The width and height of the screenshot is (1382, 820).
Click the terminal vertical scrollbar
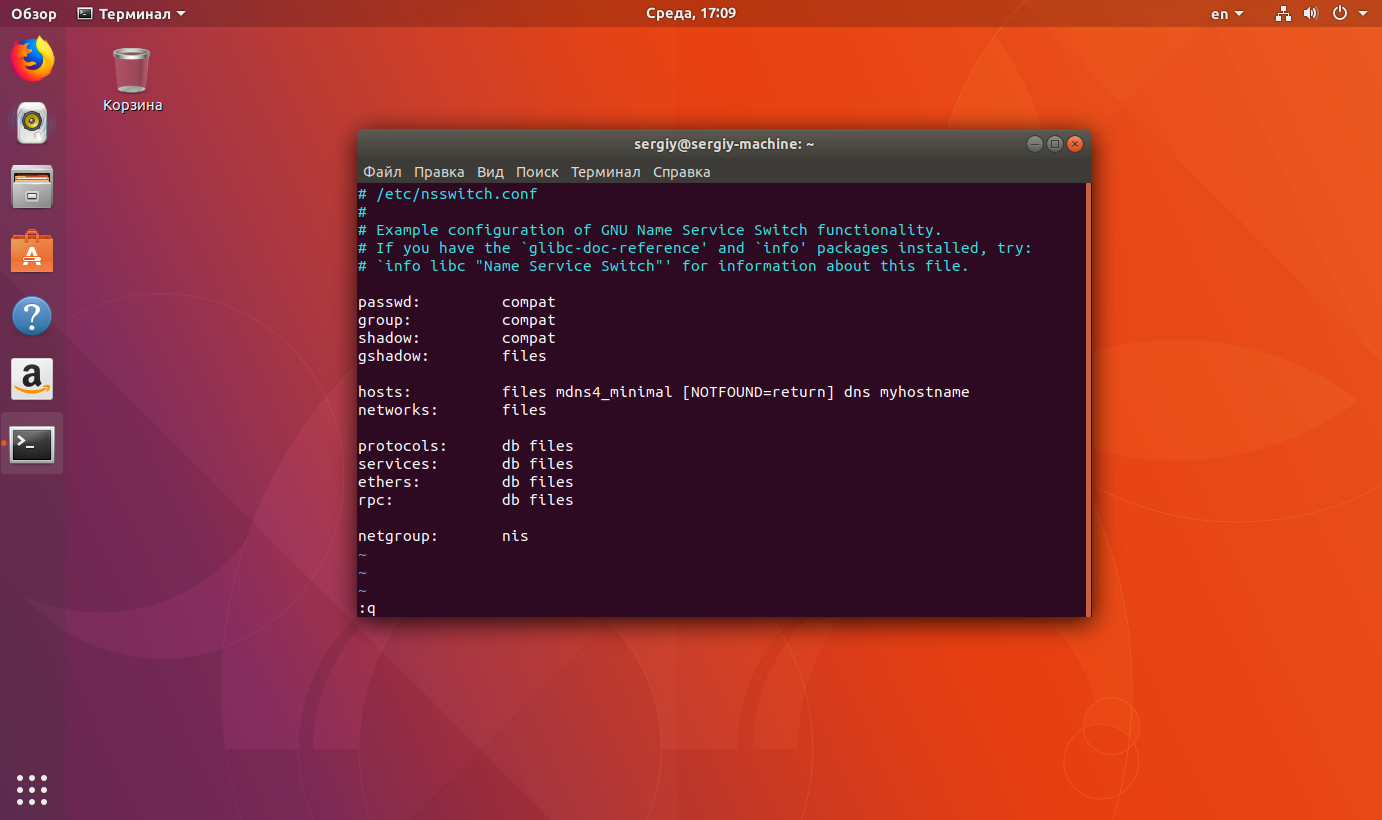click(1087, 400)
